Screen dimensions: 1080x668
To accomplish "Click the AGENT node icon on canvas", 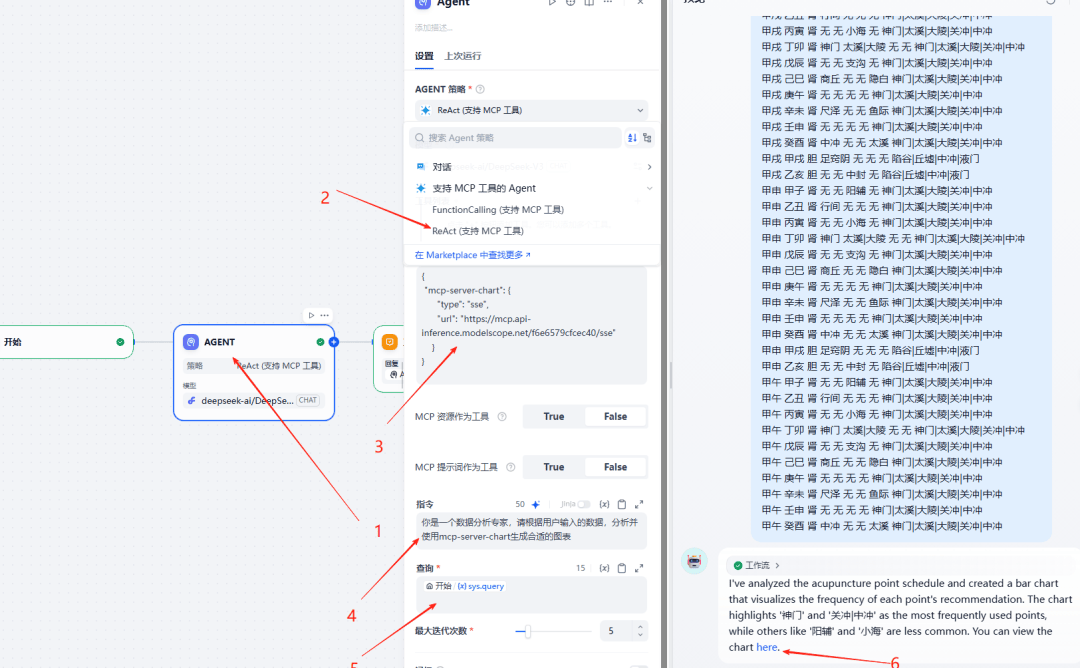I will click(x=191, y=342).
